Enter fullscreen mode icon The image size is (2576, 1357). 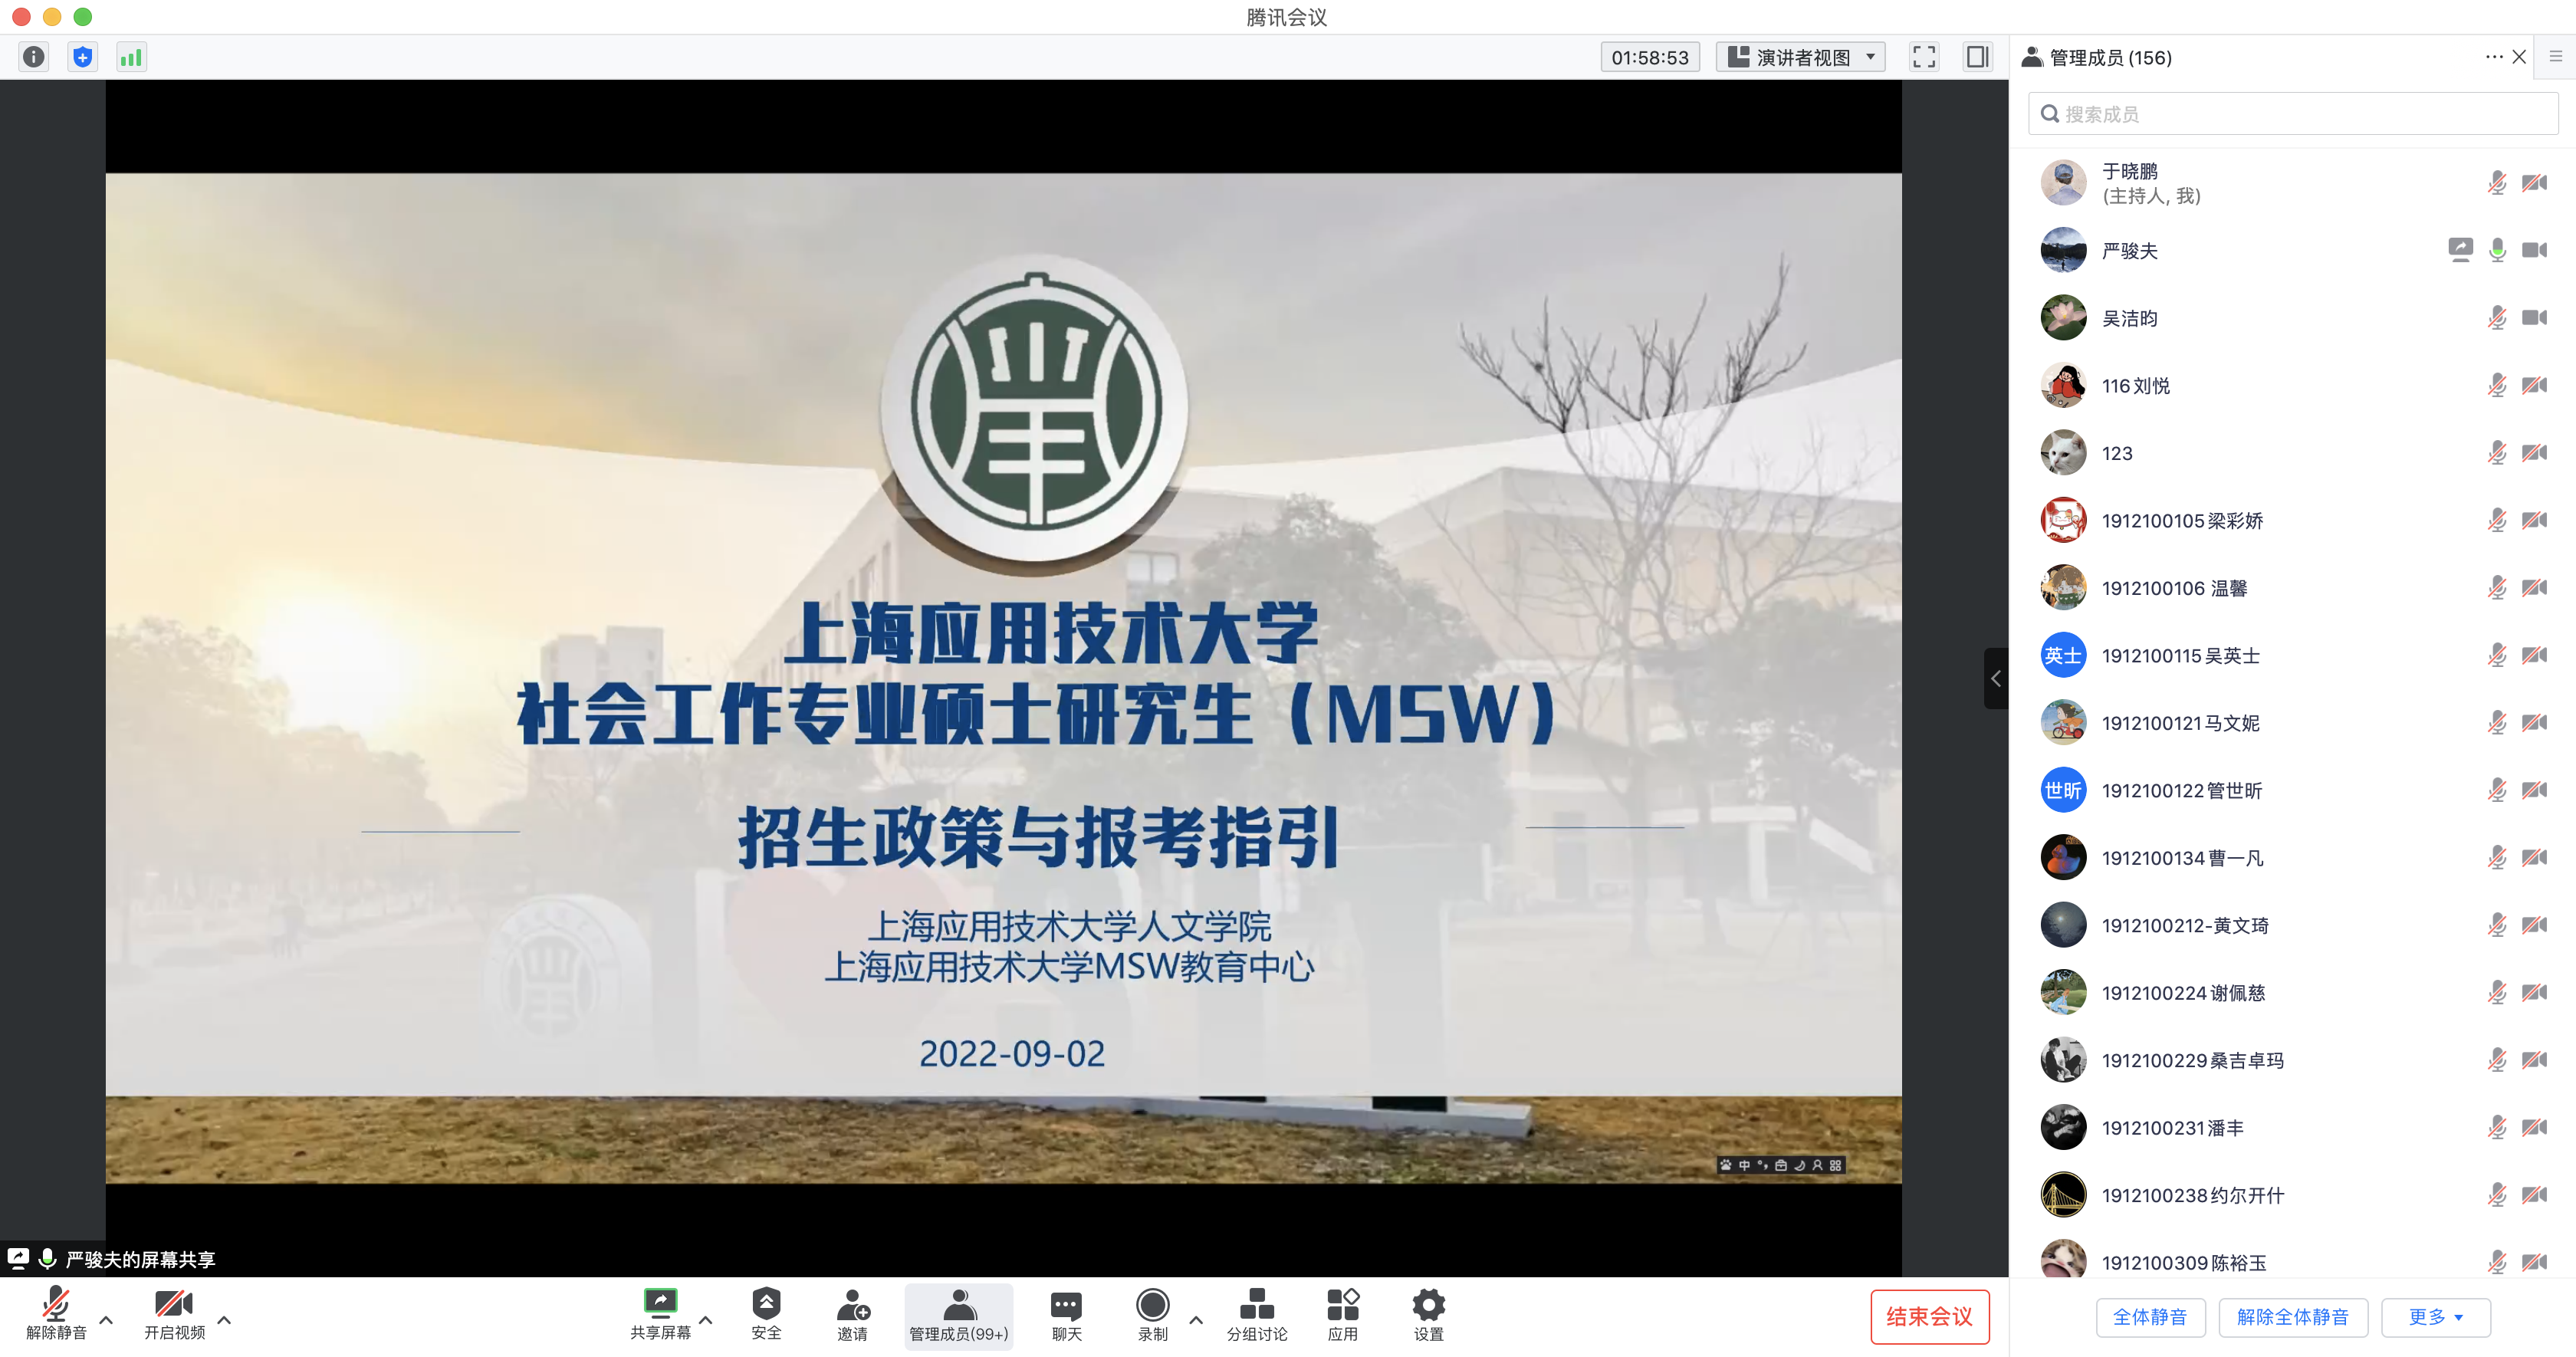(x=1924, y=57)
